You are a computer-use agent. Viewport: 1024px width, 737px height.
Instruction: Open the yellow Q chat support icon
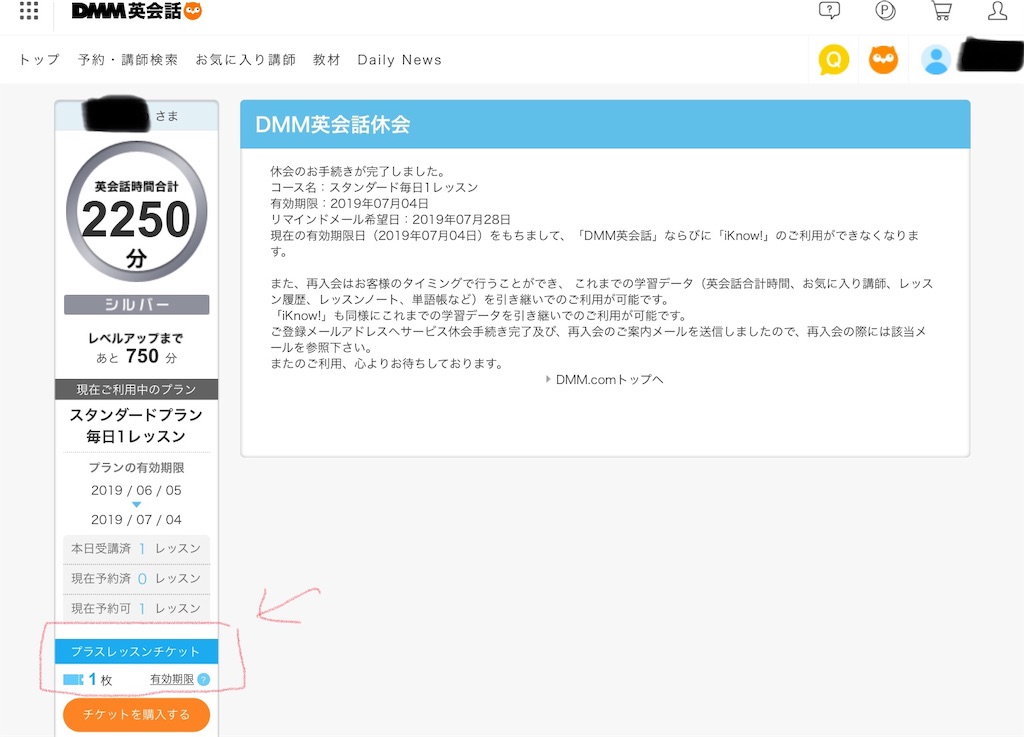pyautogui.click(x=833, y=59)
